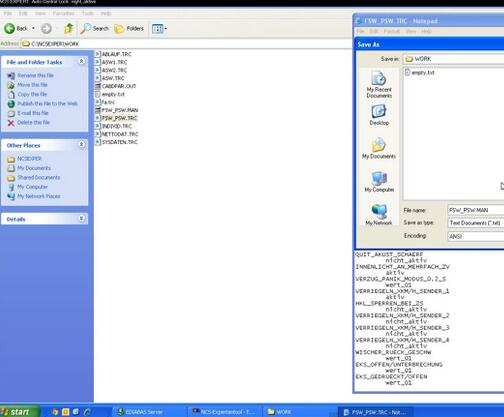Click My Documents shortcut in Save As
Image resolution: width=504 pixels, height=417 pixels.
click(x=379, y=148)
